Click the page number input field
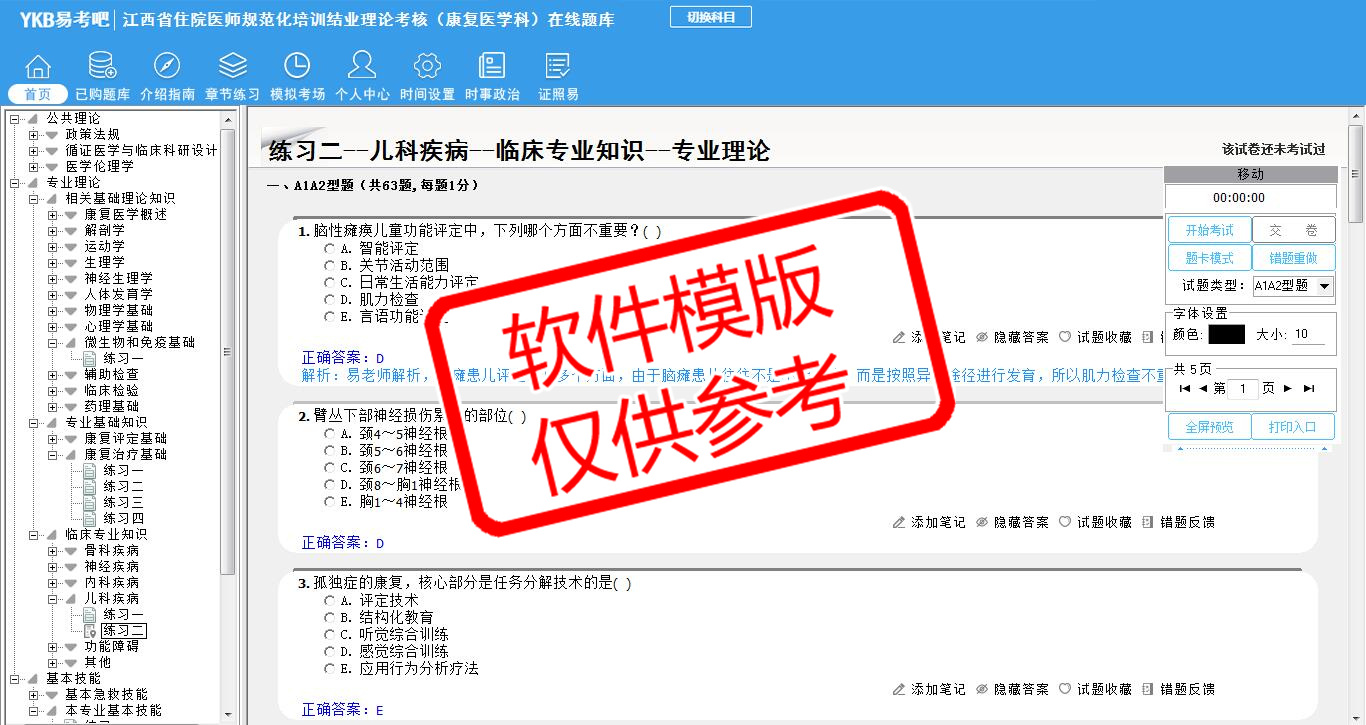1366x725 pixels. (1242, 389)
